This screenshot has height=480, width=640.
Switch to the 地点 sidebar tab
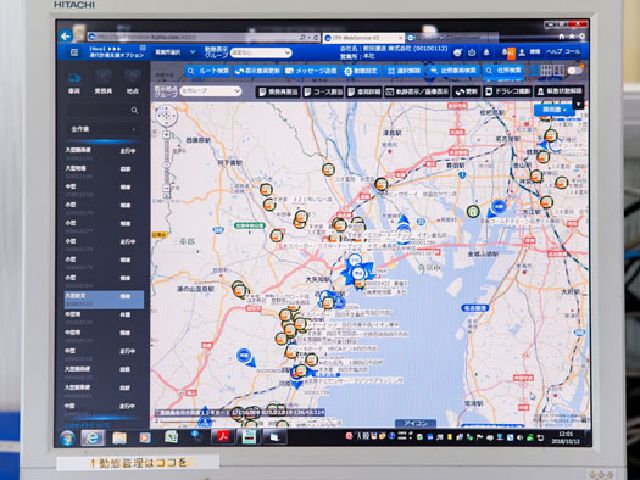[x=133, y=83]
